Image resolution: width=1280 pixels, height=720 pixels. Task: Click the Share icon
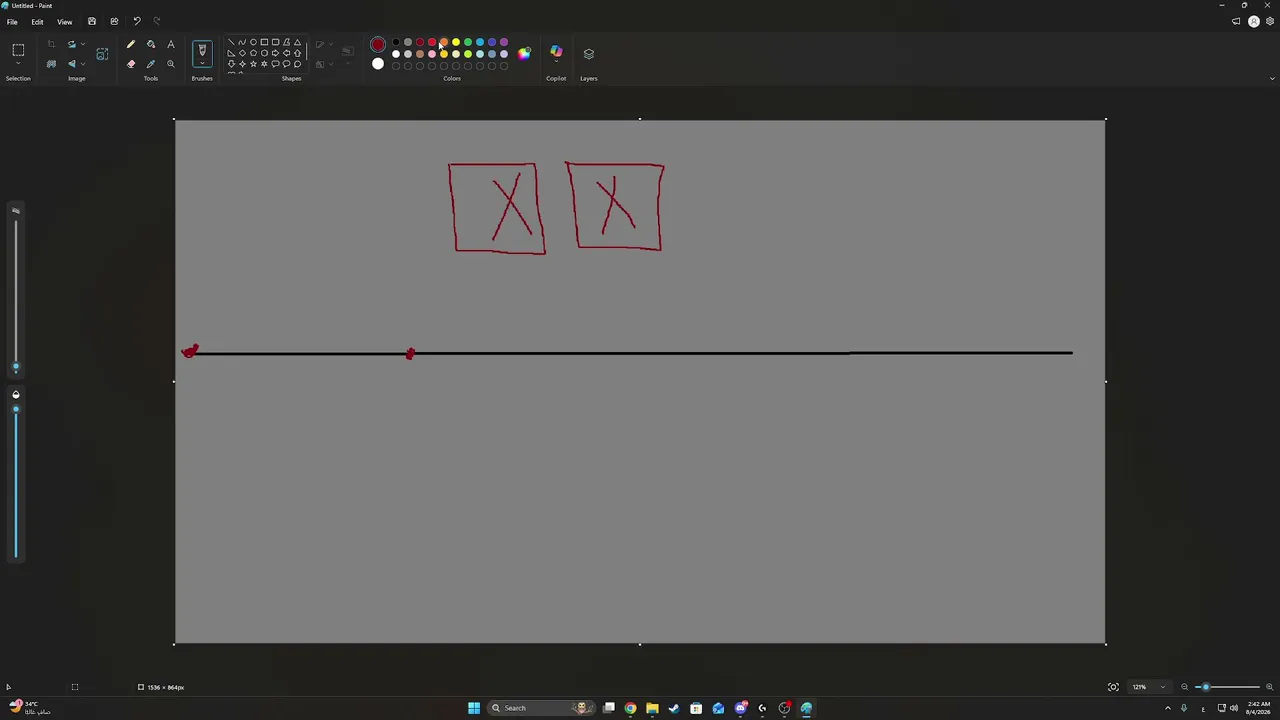(x=114, y=21)
